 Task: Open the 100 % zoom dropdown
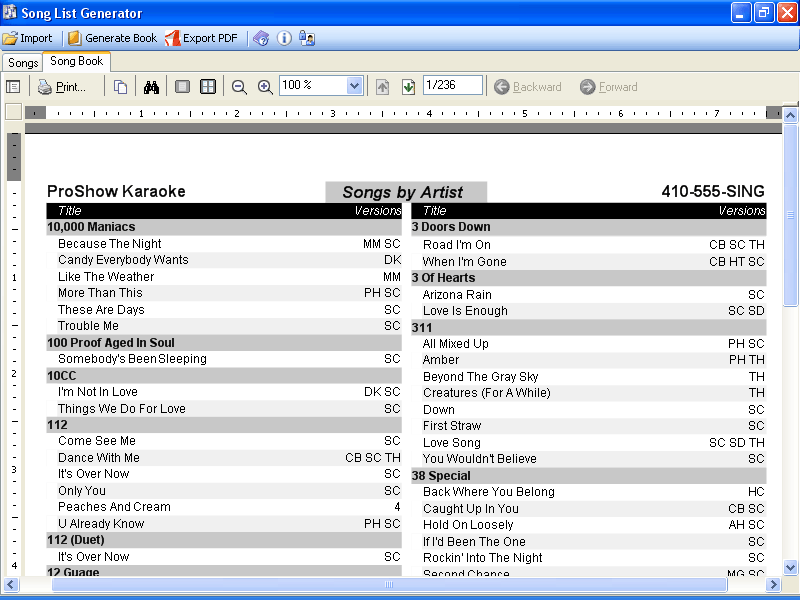pos(354,85)
